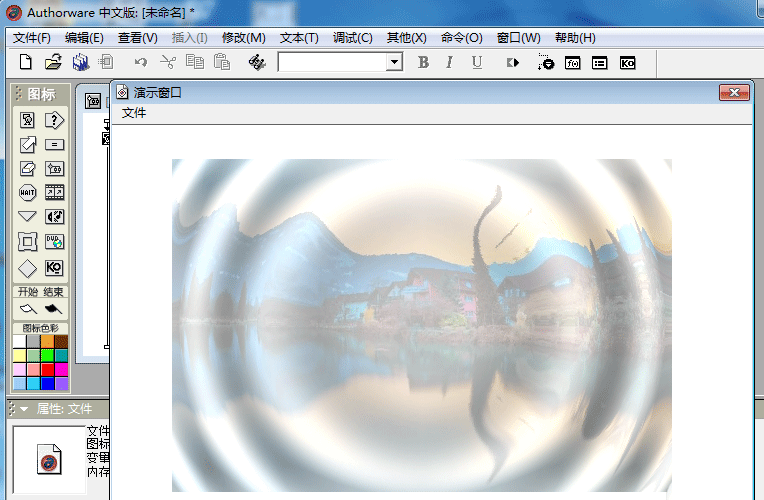Toggle Italic text formatting
Viewport: 764px width, 500px height.
click(x=449, y=63)
